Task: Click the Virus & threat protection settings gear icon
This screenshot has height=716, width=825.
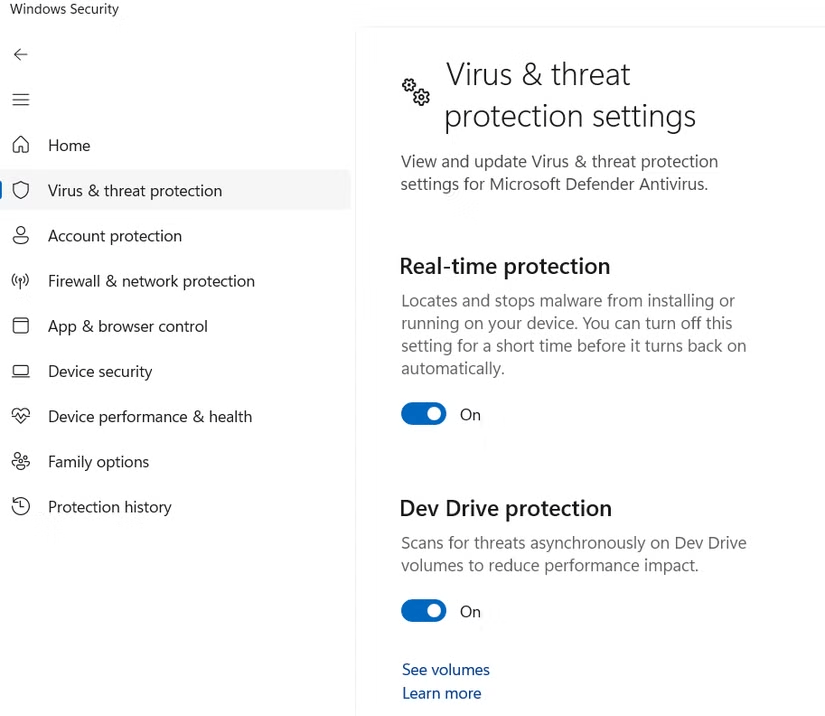Action: pos(415,92)
